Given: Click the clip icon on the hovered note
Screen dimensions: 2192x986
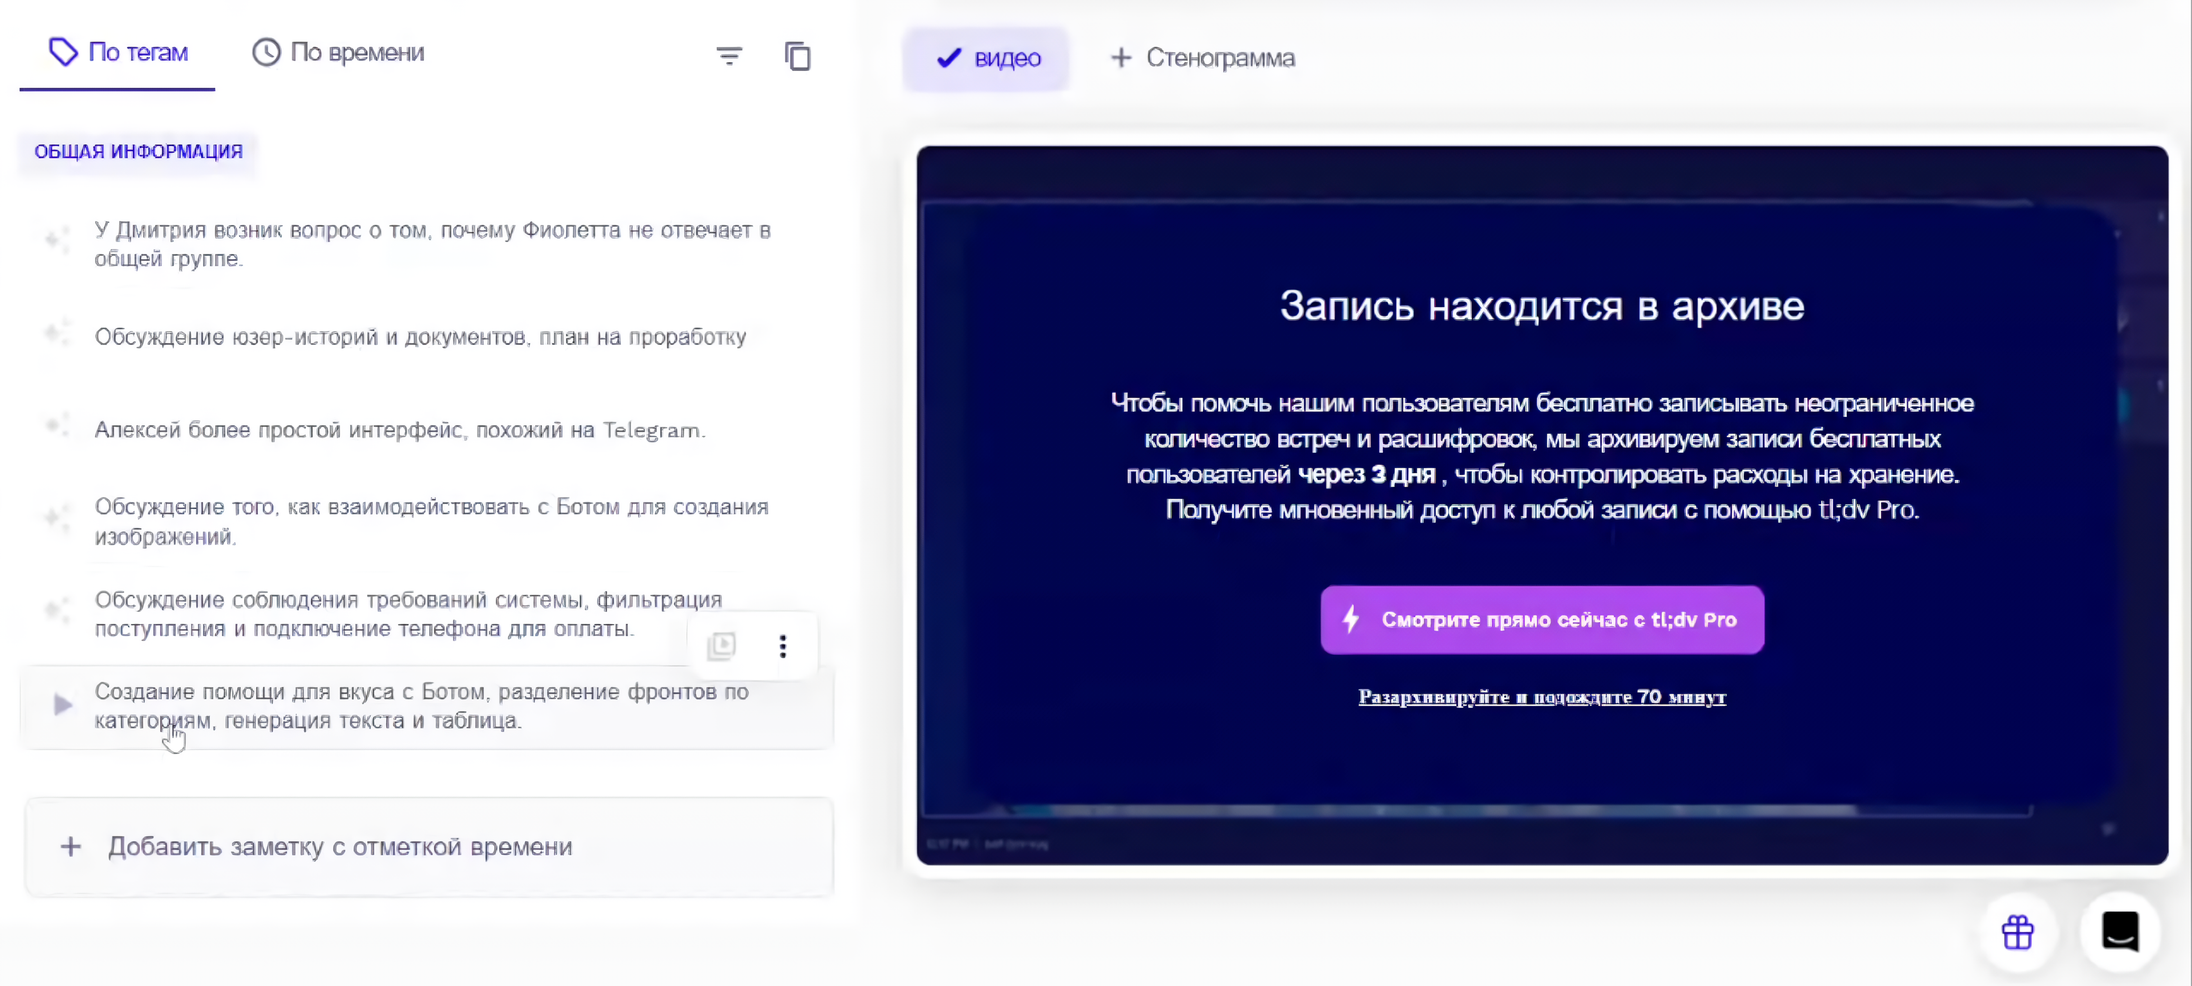Looking at the screenshot, I should coord(721,646).
